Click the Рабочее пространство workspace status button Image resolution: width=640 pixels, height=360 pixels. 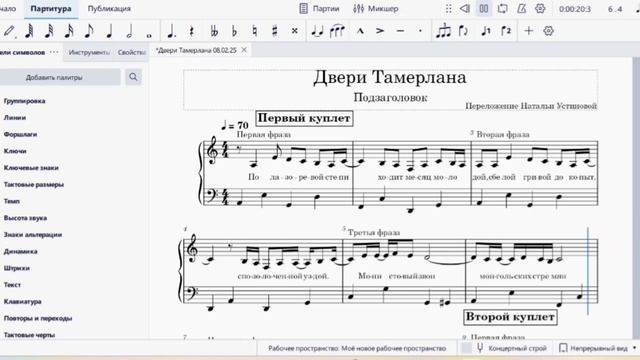point(357,348)
